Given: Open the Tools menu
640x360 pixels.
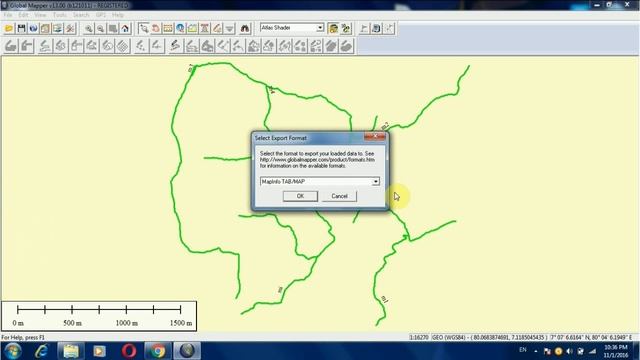Looking at the screenshot, I should 60,15.
